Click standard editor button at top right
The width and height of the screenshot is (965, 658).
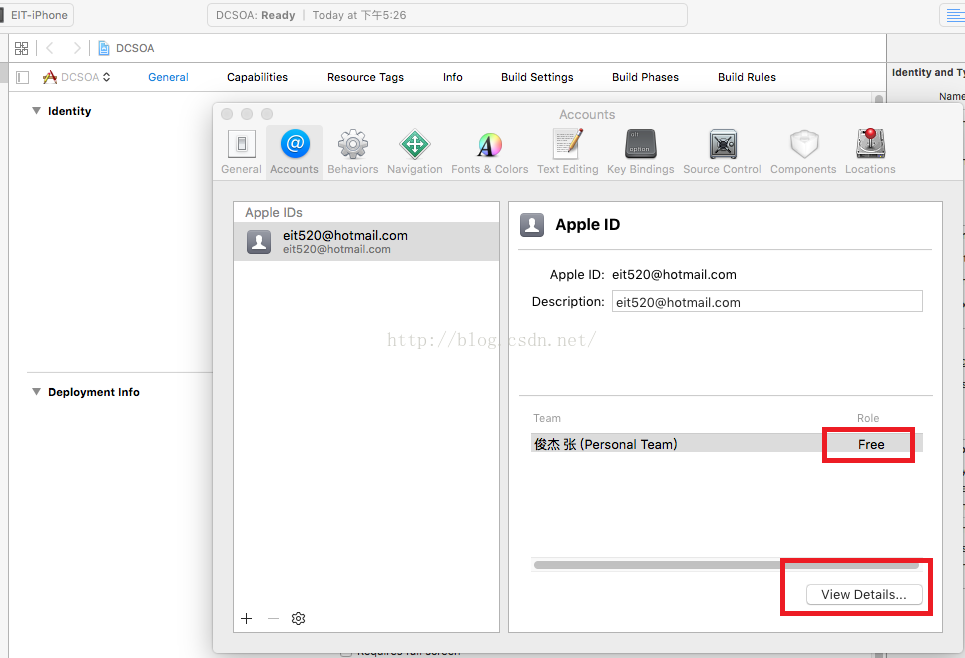click(953, 15)
